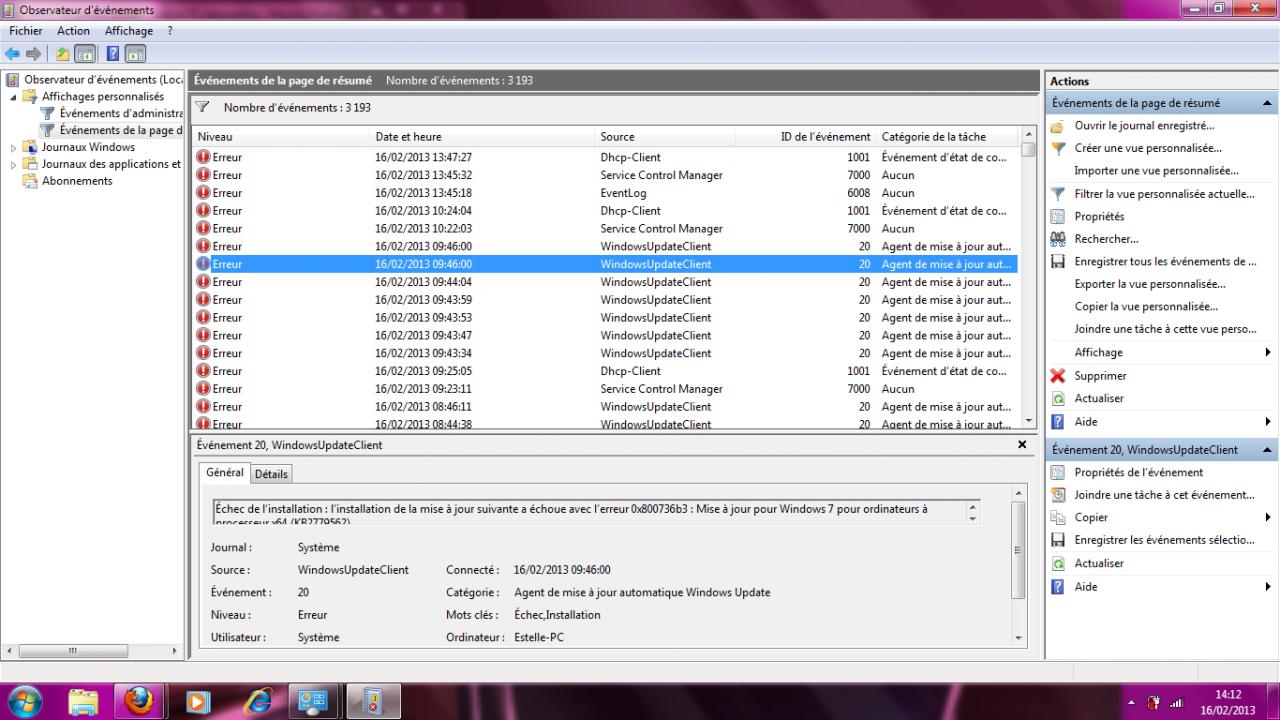Expand the Journaux Windows tree node
The height and width of the screenshot is (720, 1280).
[x=14, y=148]
